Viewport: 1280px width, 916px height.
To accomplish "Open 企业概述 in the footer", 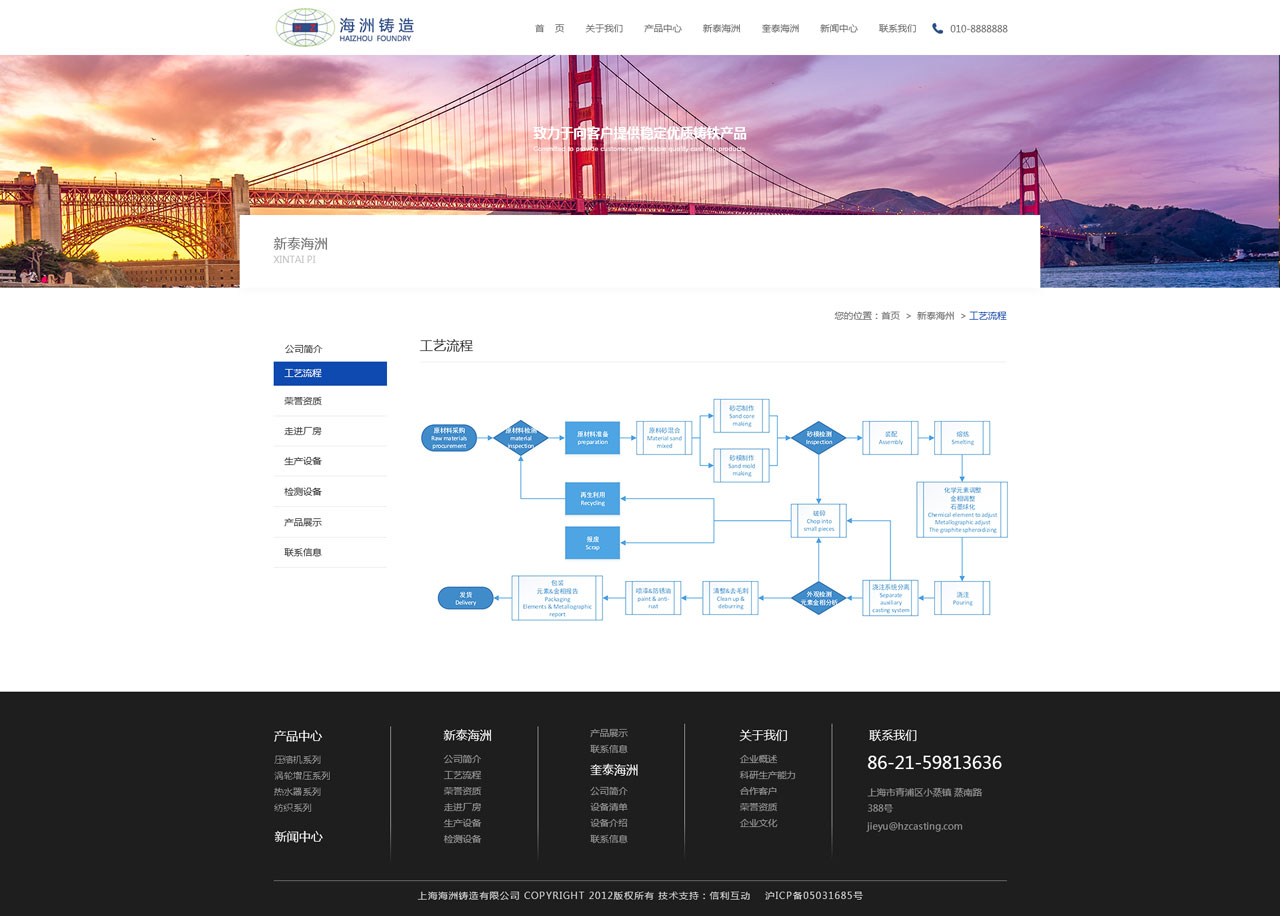I will tap(759, 760).
